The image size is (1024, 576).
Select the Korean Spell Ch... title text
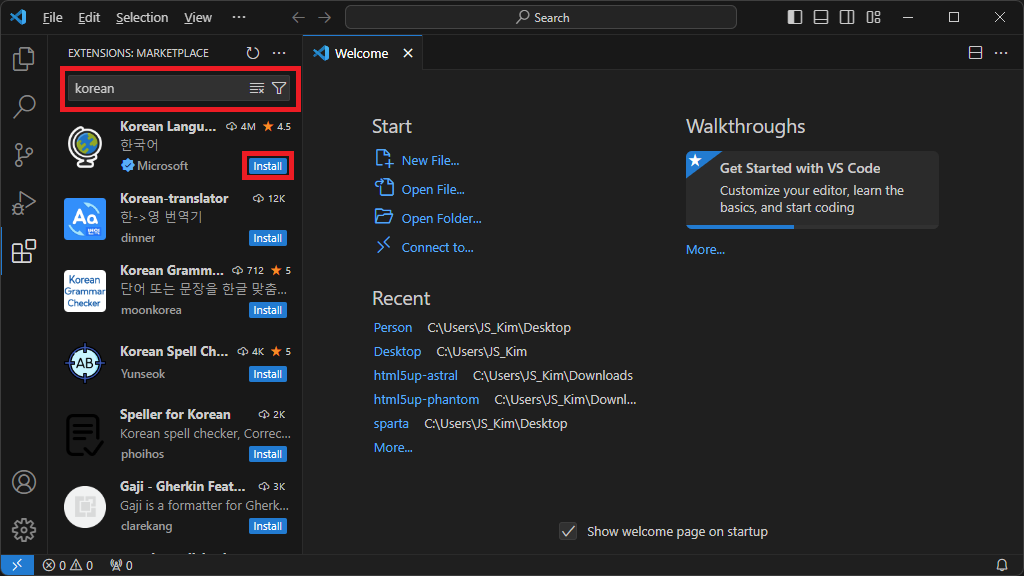click(x=174, y=351)
